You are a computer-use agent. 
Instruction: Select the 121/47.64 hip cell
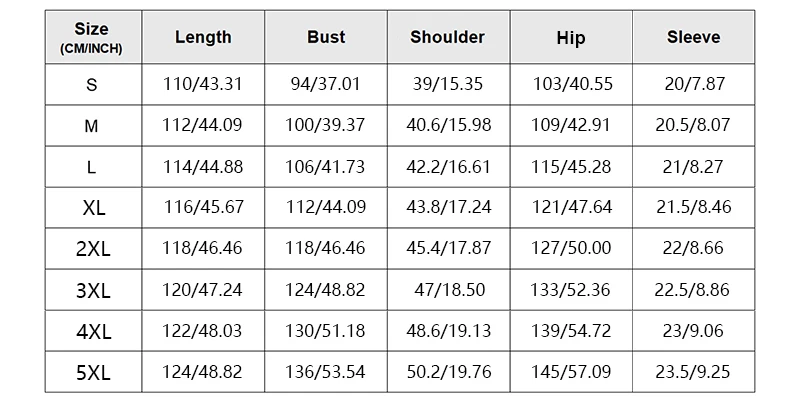tap(571, 208)
